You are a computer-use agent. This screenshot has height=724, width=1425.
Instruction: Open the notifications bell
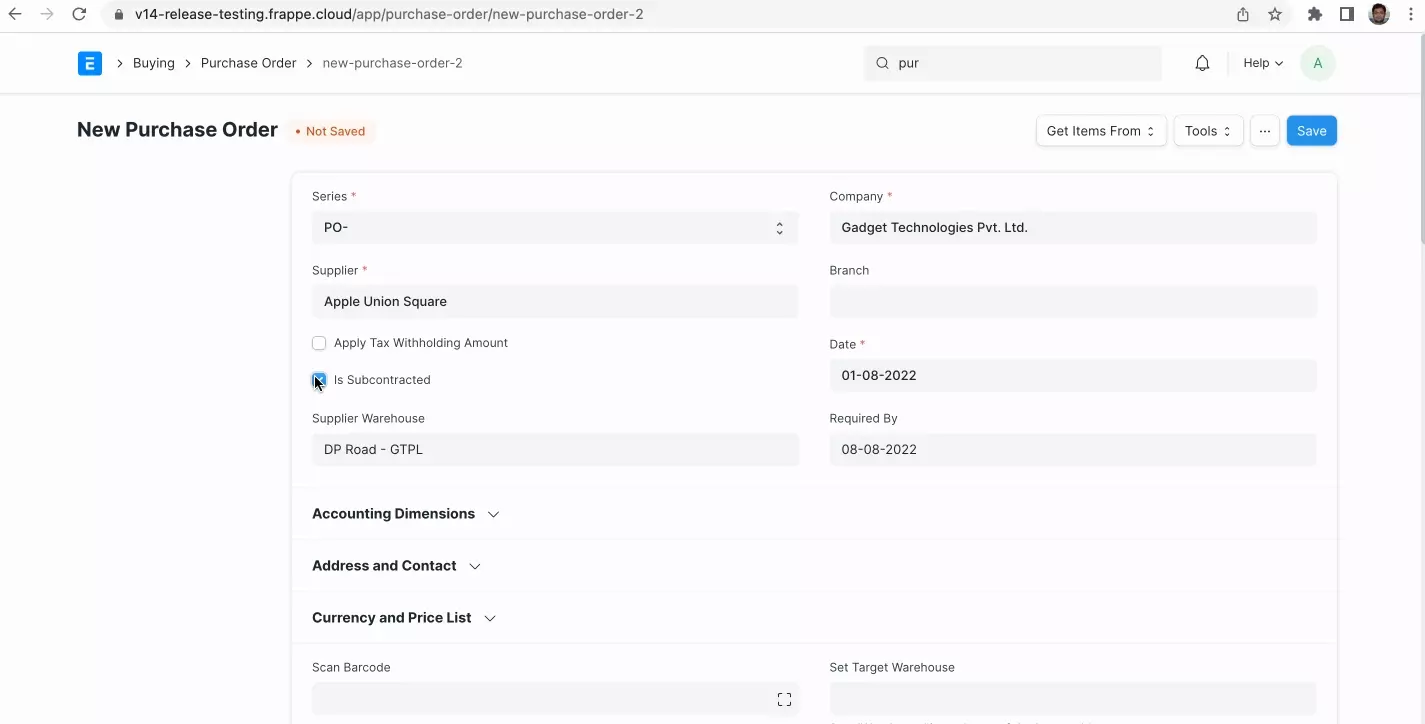(1202, 63)
